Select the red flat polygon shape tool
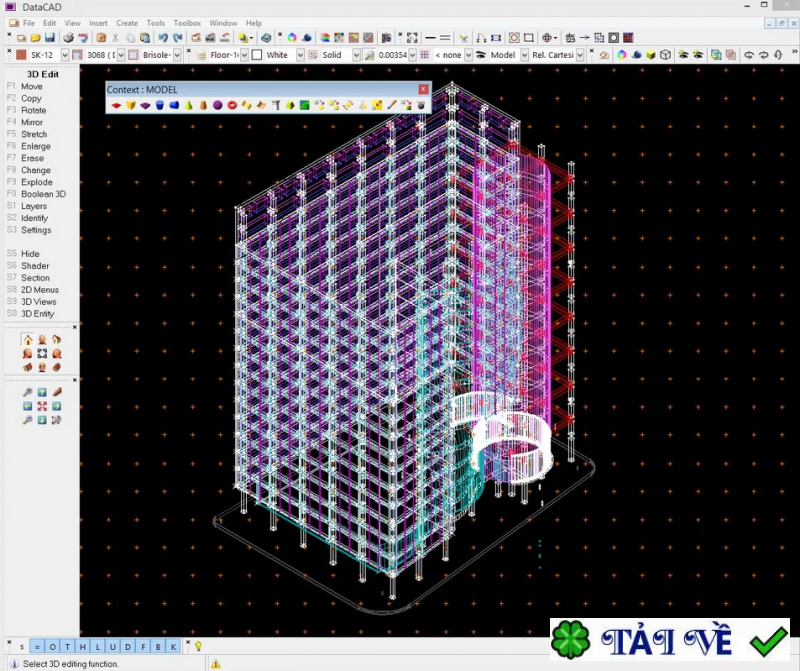Viewport: 800px width, 671px height. pyautogui.click(x=116, y=105)
